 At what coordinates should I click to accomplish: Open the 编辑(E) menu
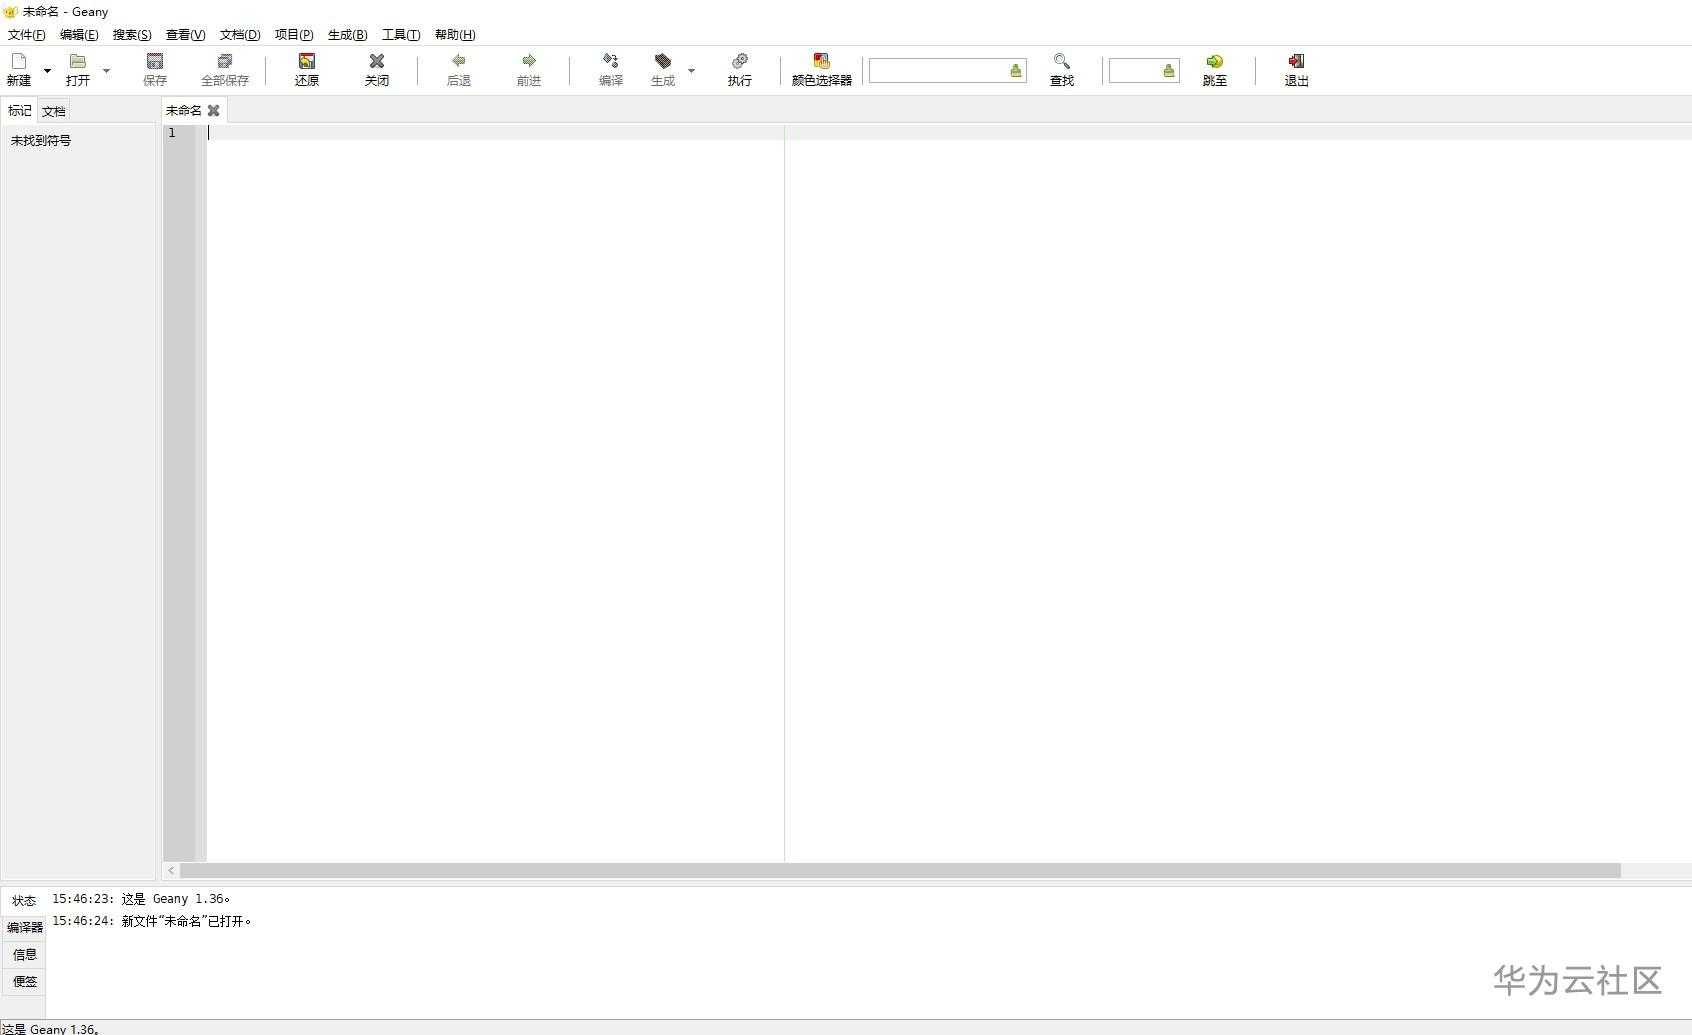click(x=79, y=35)
